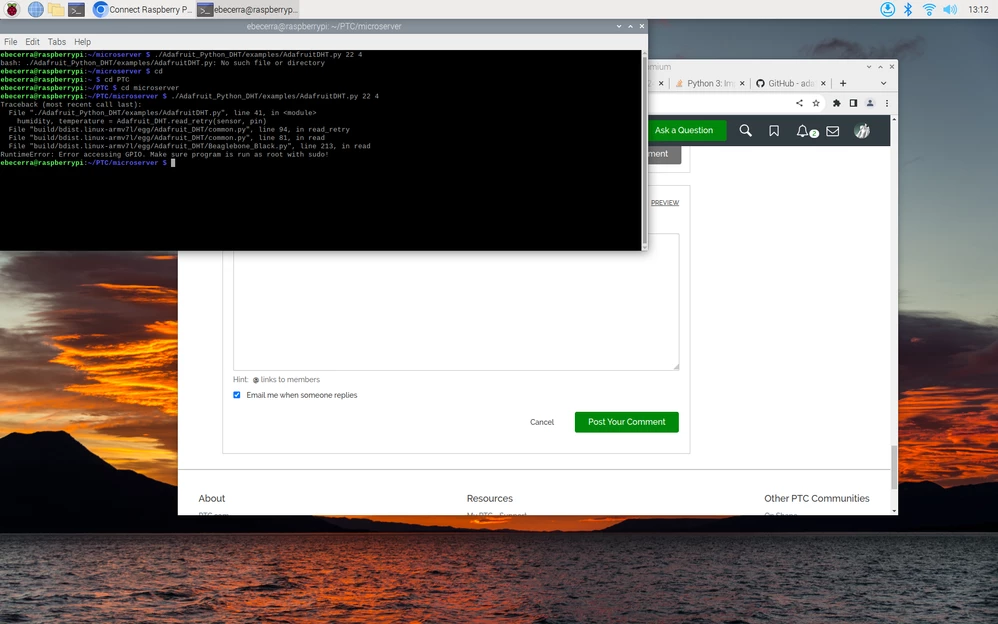
Task: Click the blue download updates tray icon
Action: tap(887, 9)
